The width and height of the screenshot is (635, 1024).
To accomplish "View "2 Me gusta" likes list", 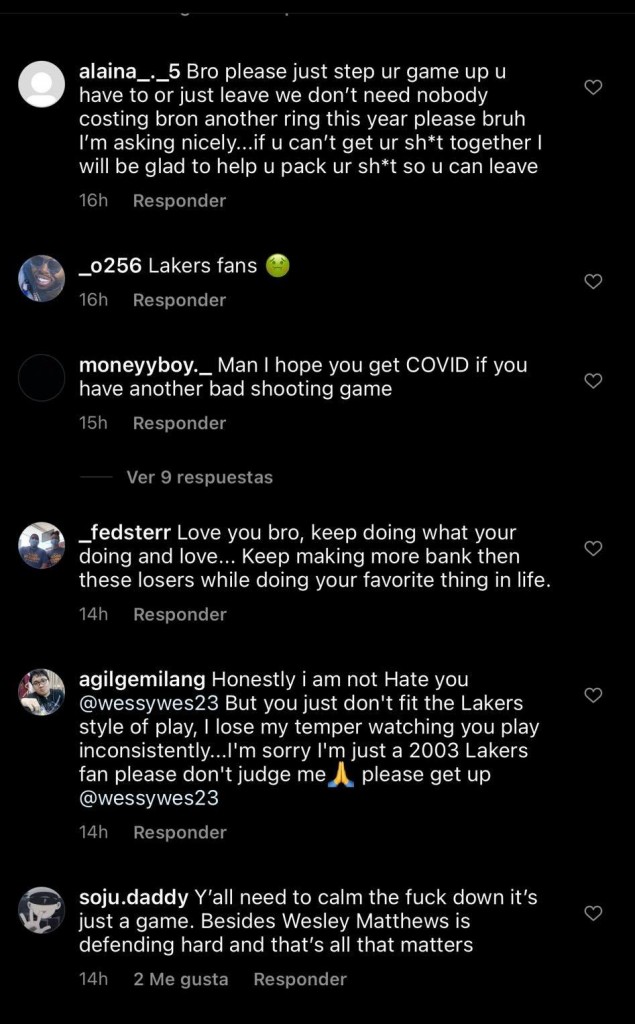I will (x=181, y=980).
